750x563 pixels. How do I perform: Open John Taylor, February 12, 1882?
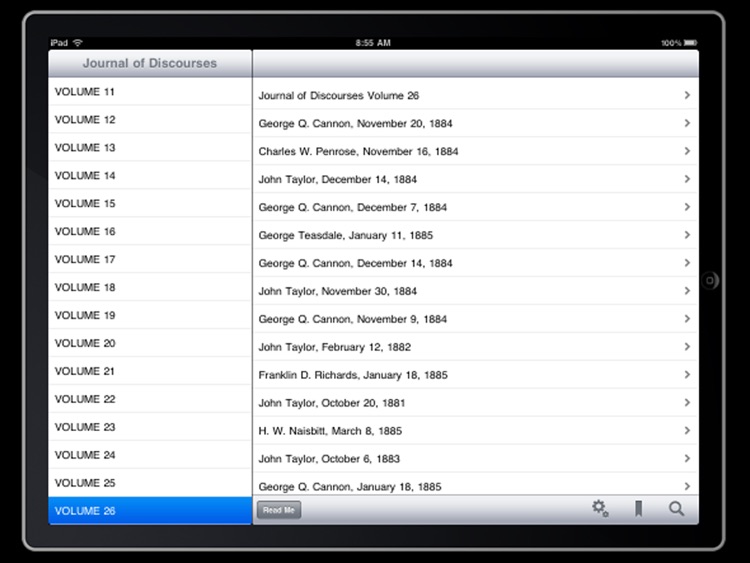coord(475,347)
